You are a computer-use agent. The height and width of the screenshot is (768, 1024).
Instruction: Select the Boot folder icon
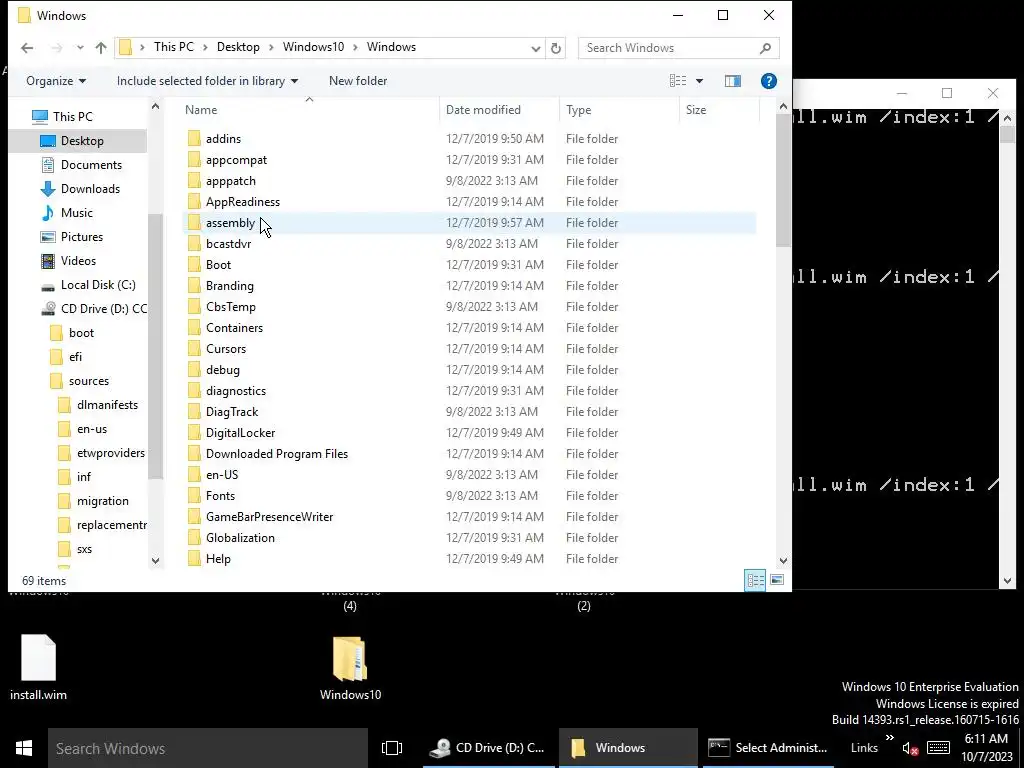tap(194, 264)
